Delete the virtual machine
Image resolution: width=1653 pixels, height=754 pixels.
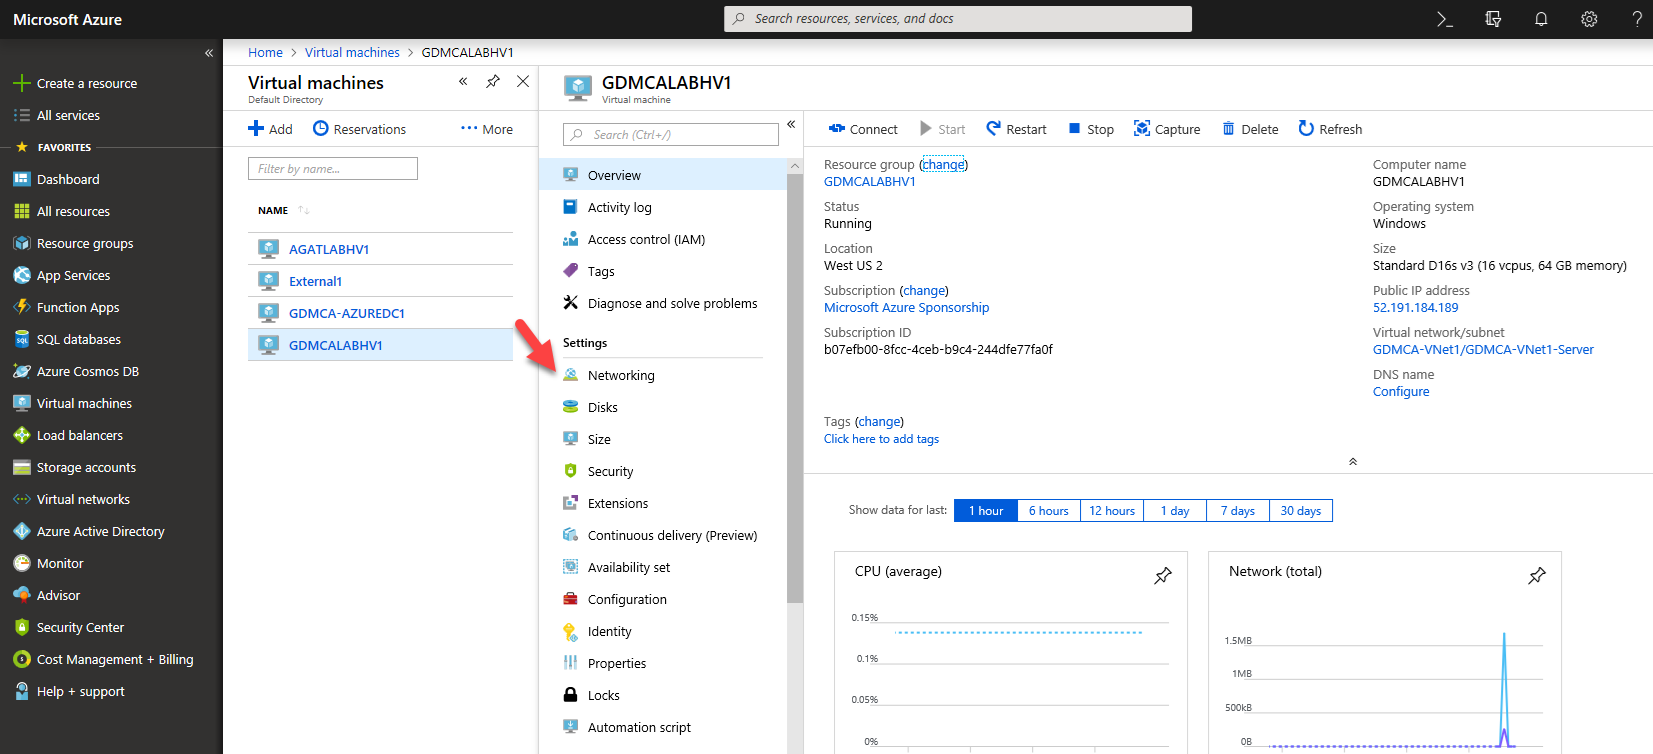[x=1250, y=129]
